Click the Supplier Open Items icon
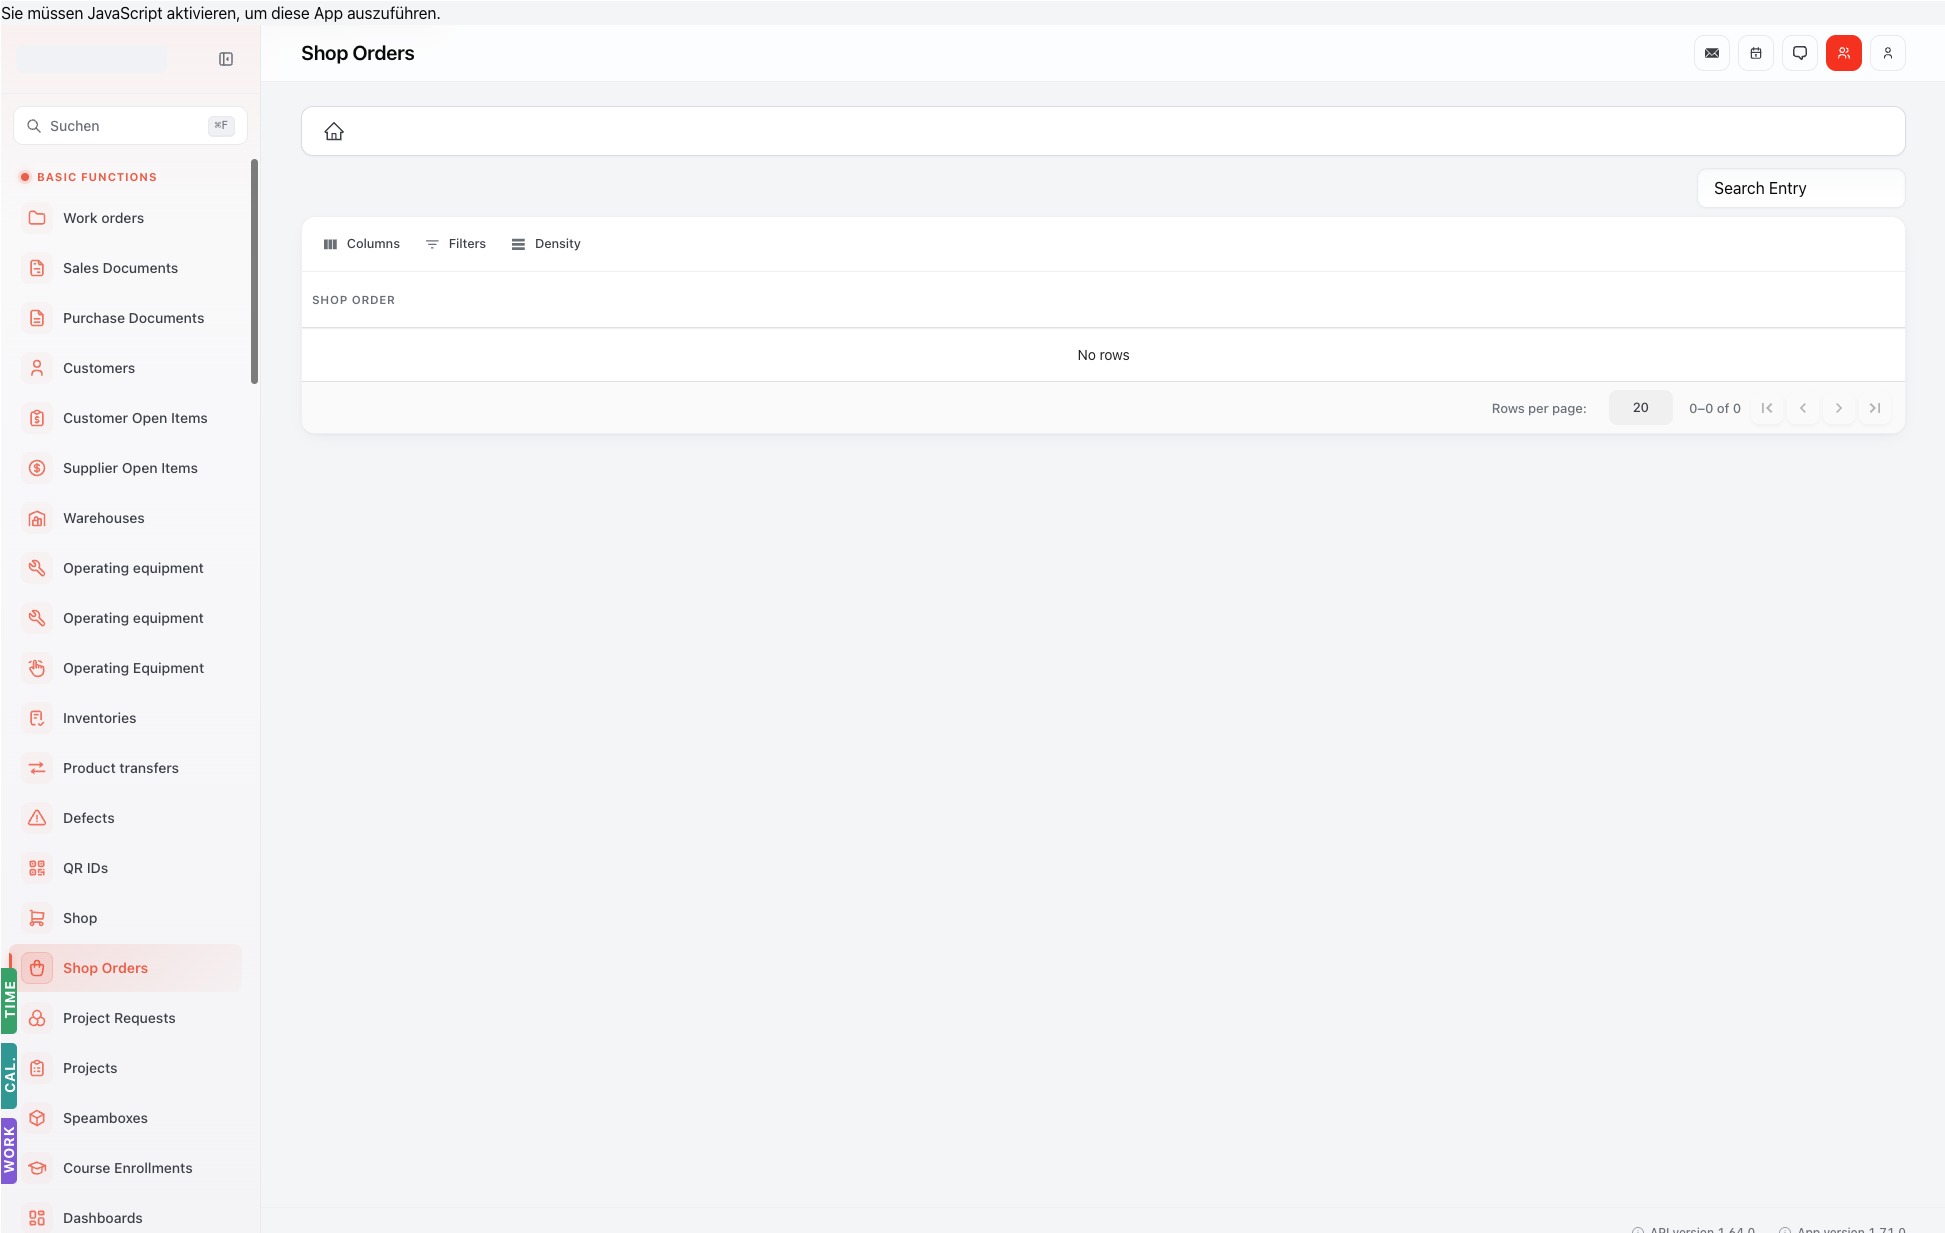 [37, 468]
